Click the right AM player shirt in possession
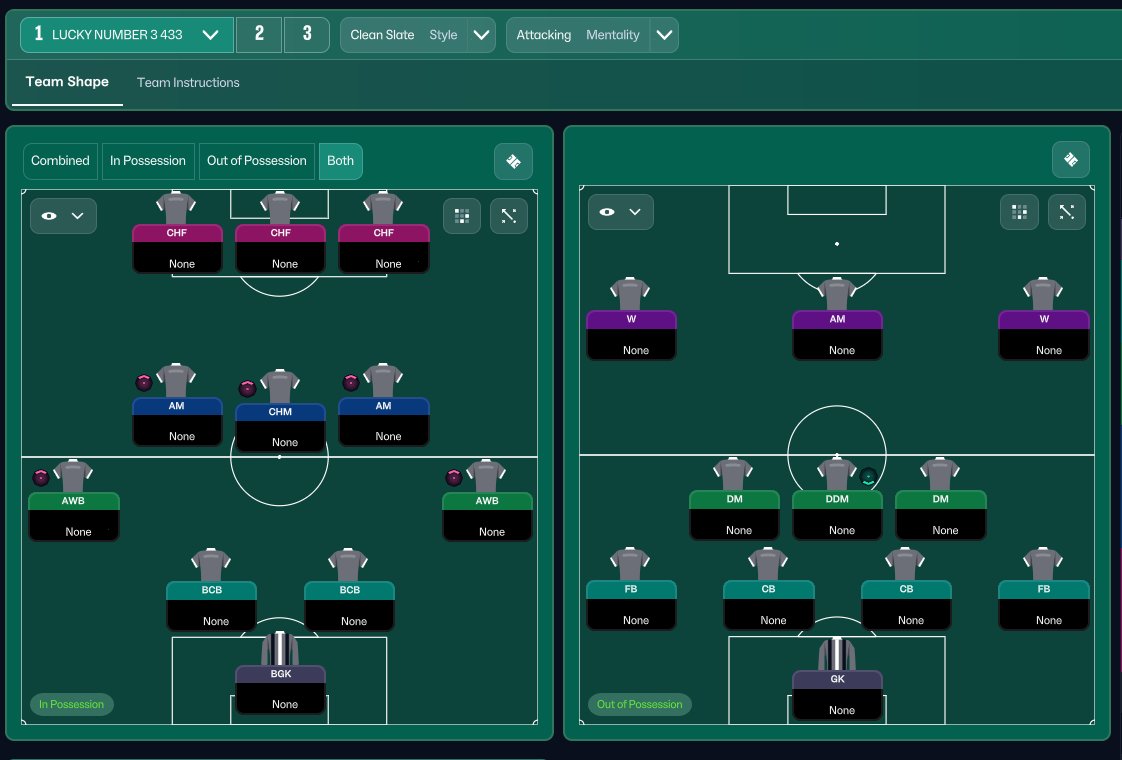This screenshot has width=1122, height=760. coord(383,380)
